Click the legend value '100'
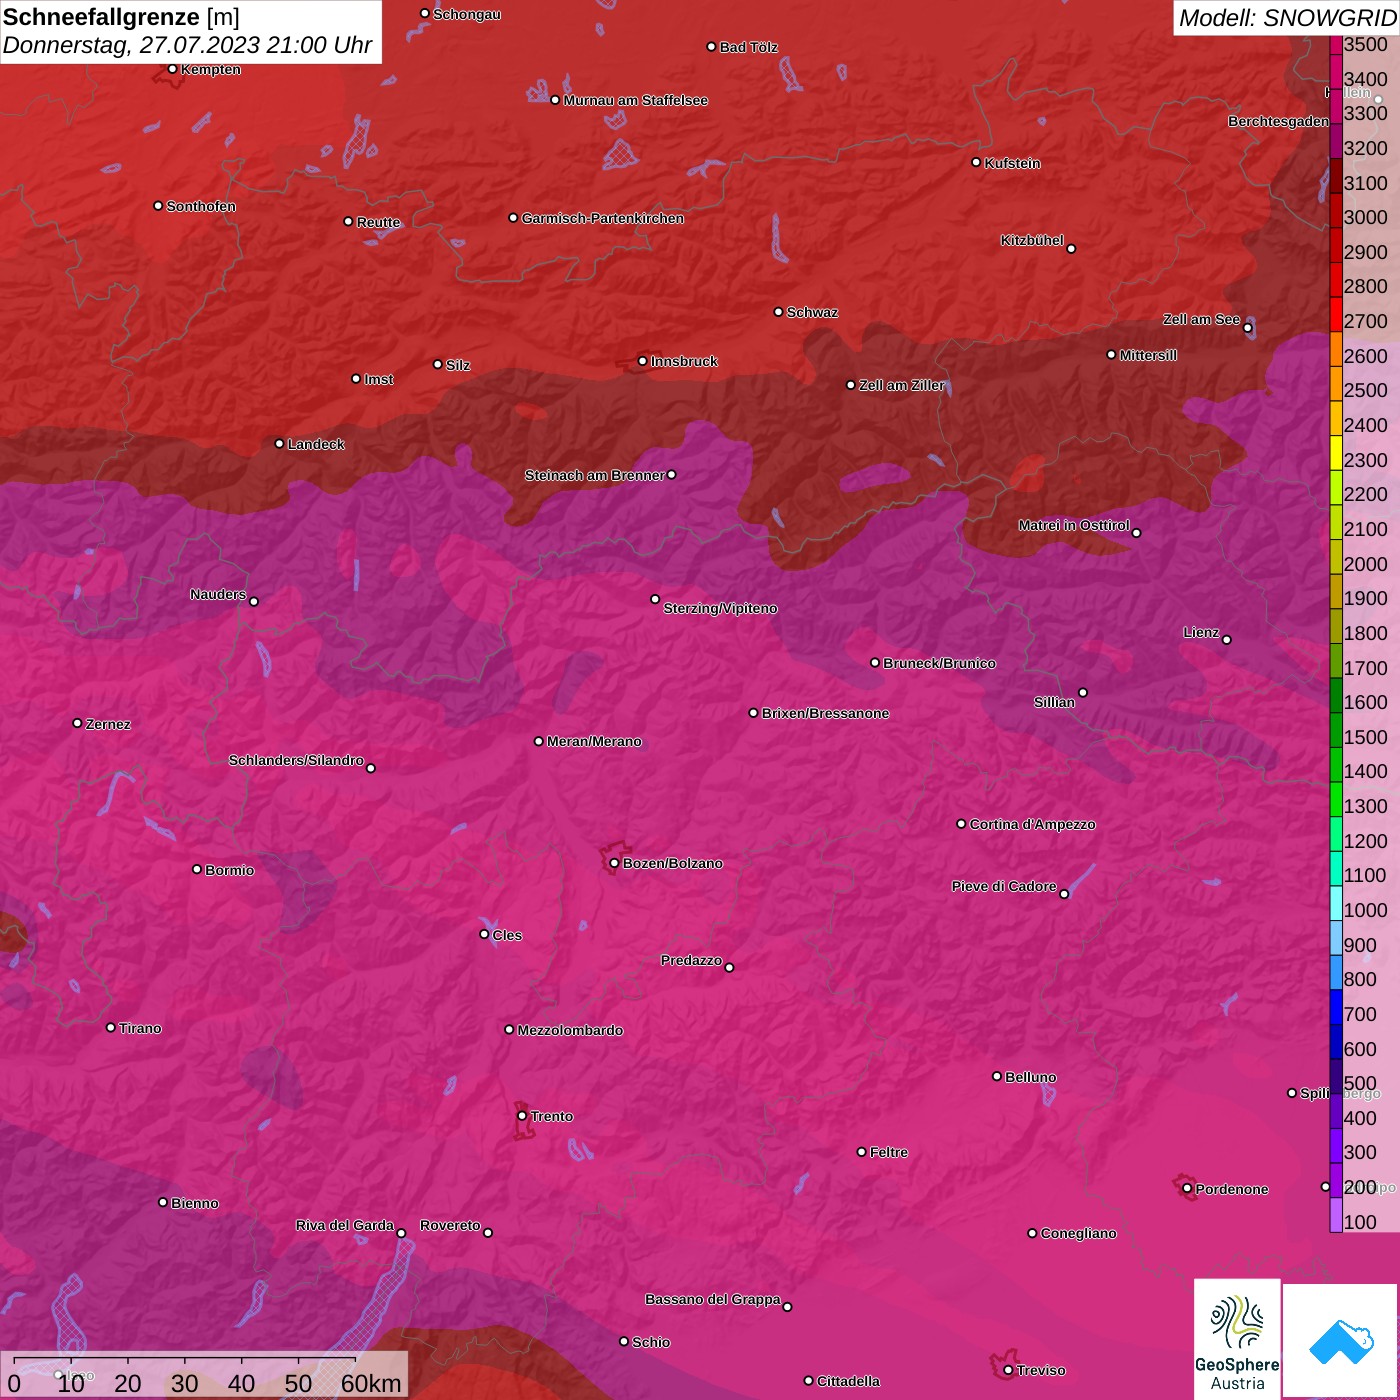Viewport: 1400px width, 1400px height. 1360,1222
